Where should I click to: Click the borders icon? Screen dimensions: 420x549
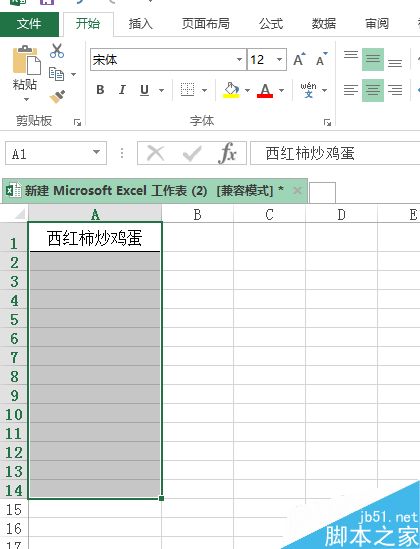click(187, 90)
